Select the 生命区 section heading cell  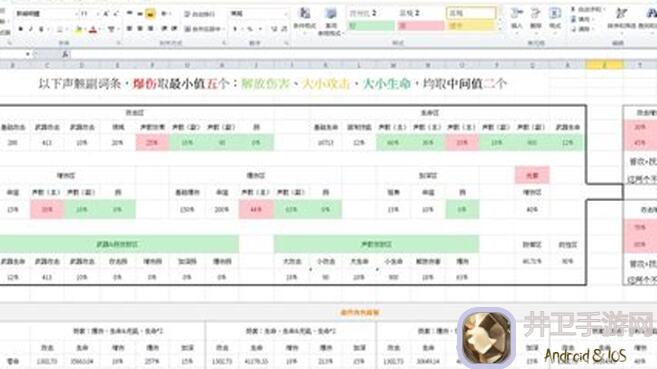pyautogui.click(x=430, y=113)
